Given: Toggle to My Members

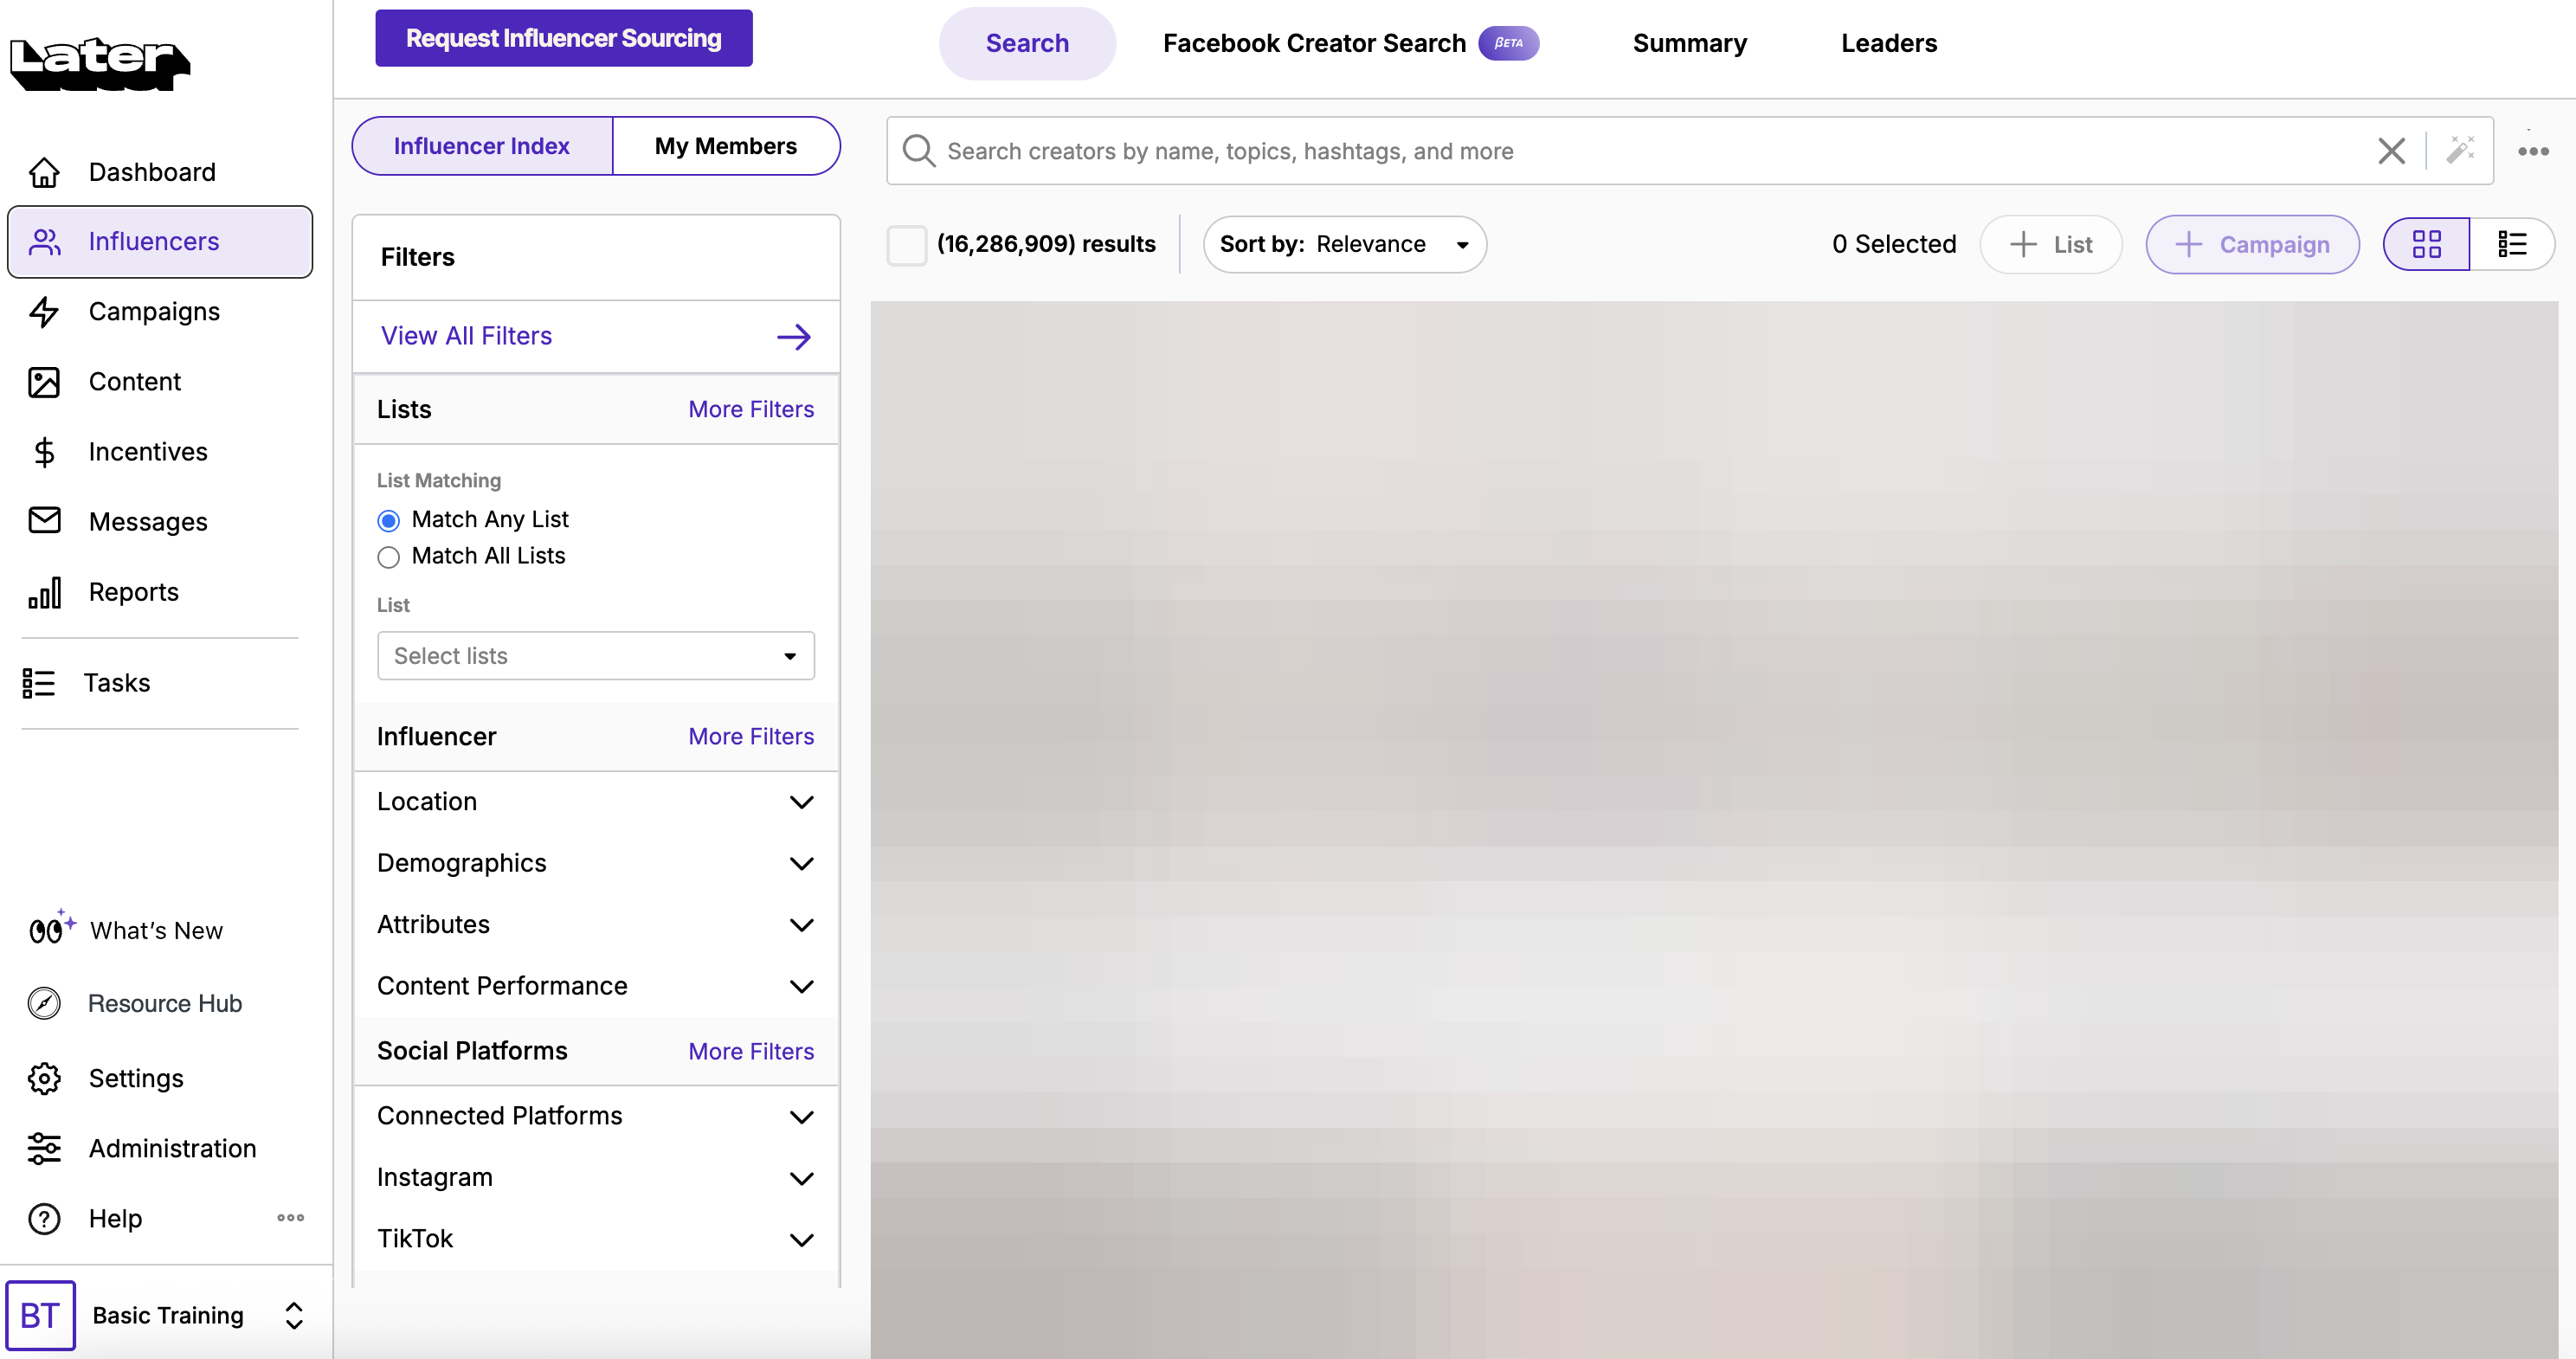Looking at the screenshot, I should coord(726,146).
